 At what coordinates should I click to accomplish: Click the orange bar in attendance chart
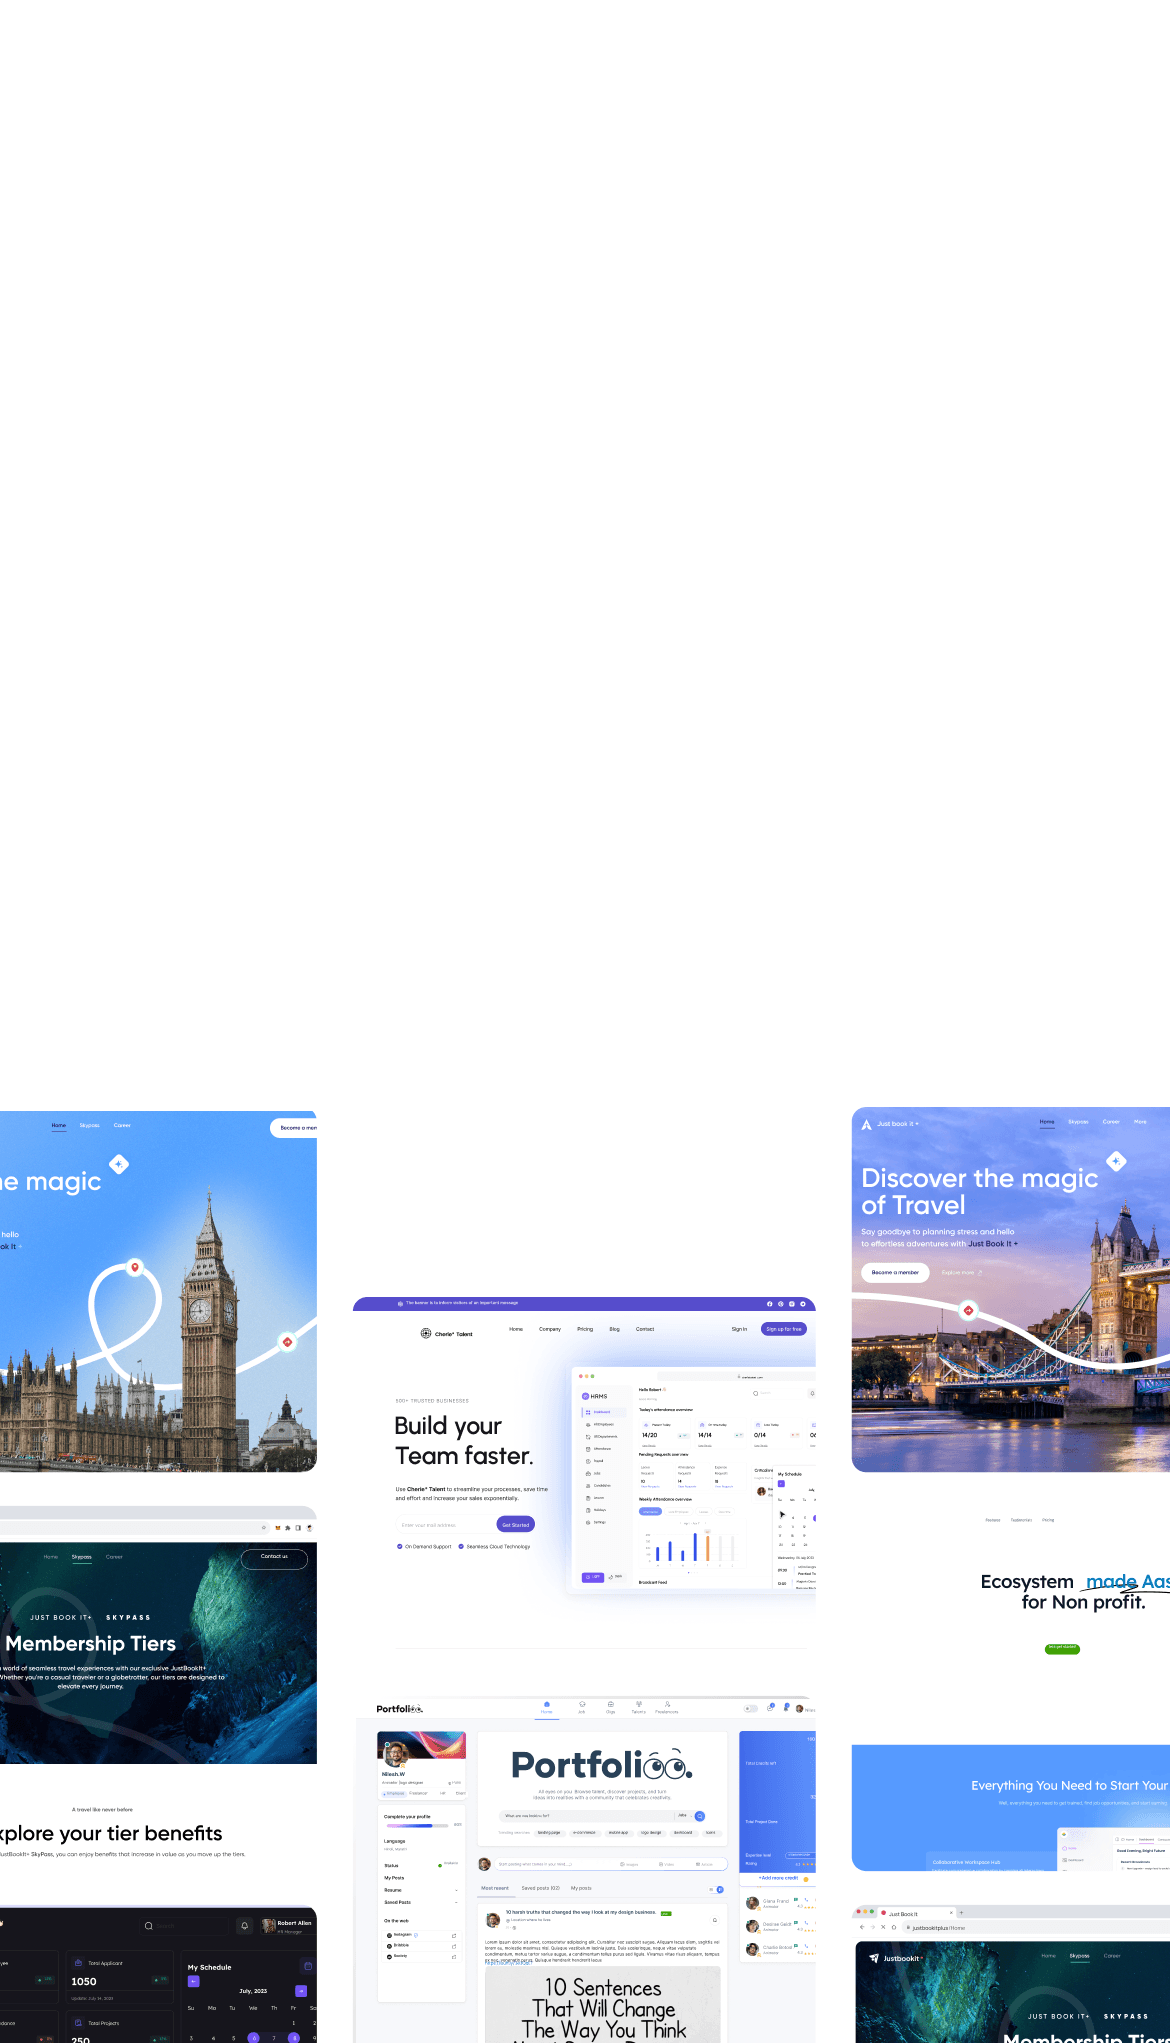[708, 1546]
